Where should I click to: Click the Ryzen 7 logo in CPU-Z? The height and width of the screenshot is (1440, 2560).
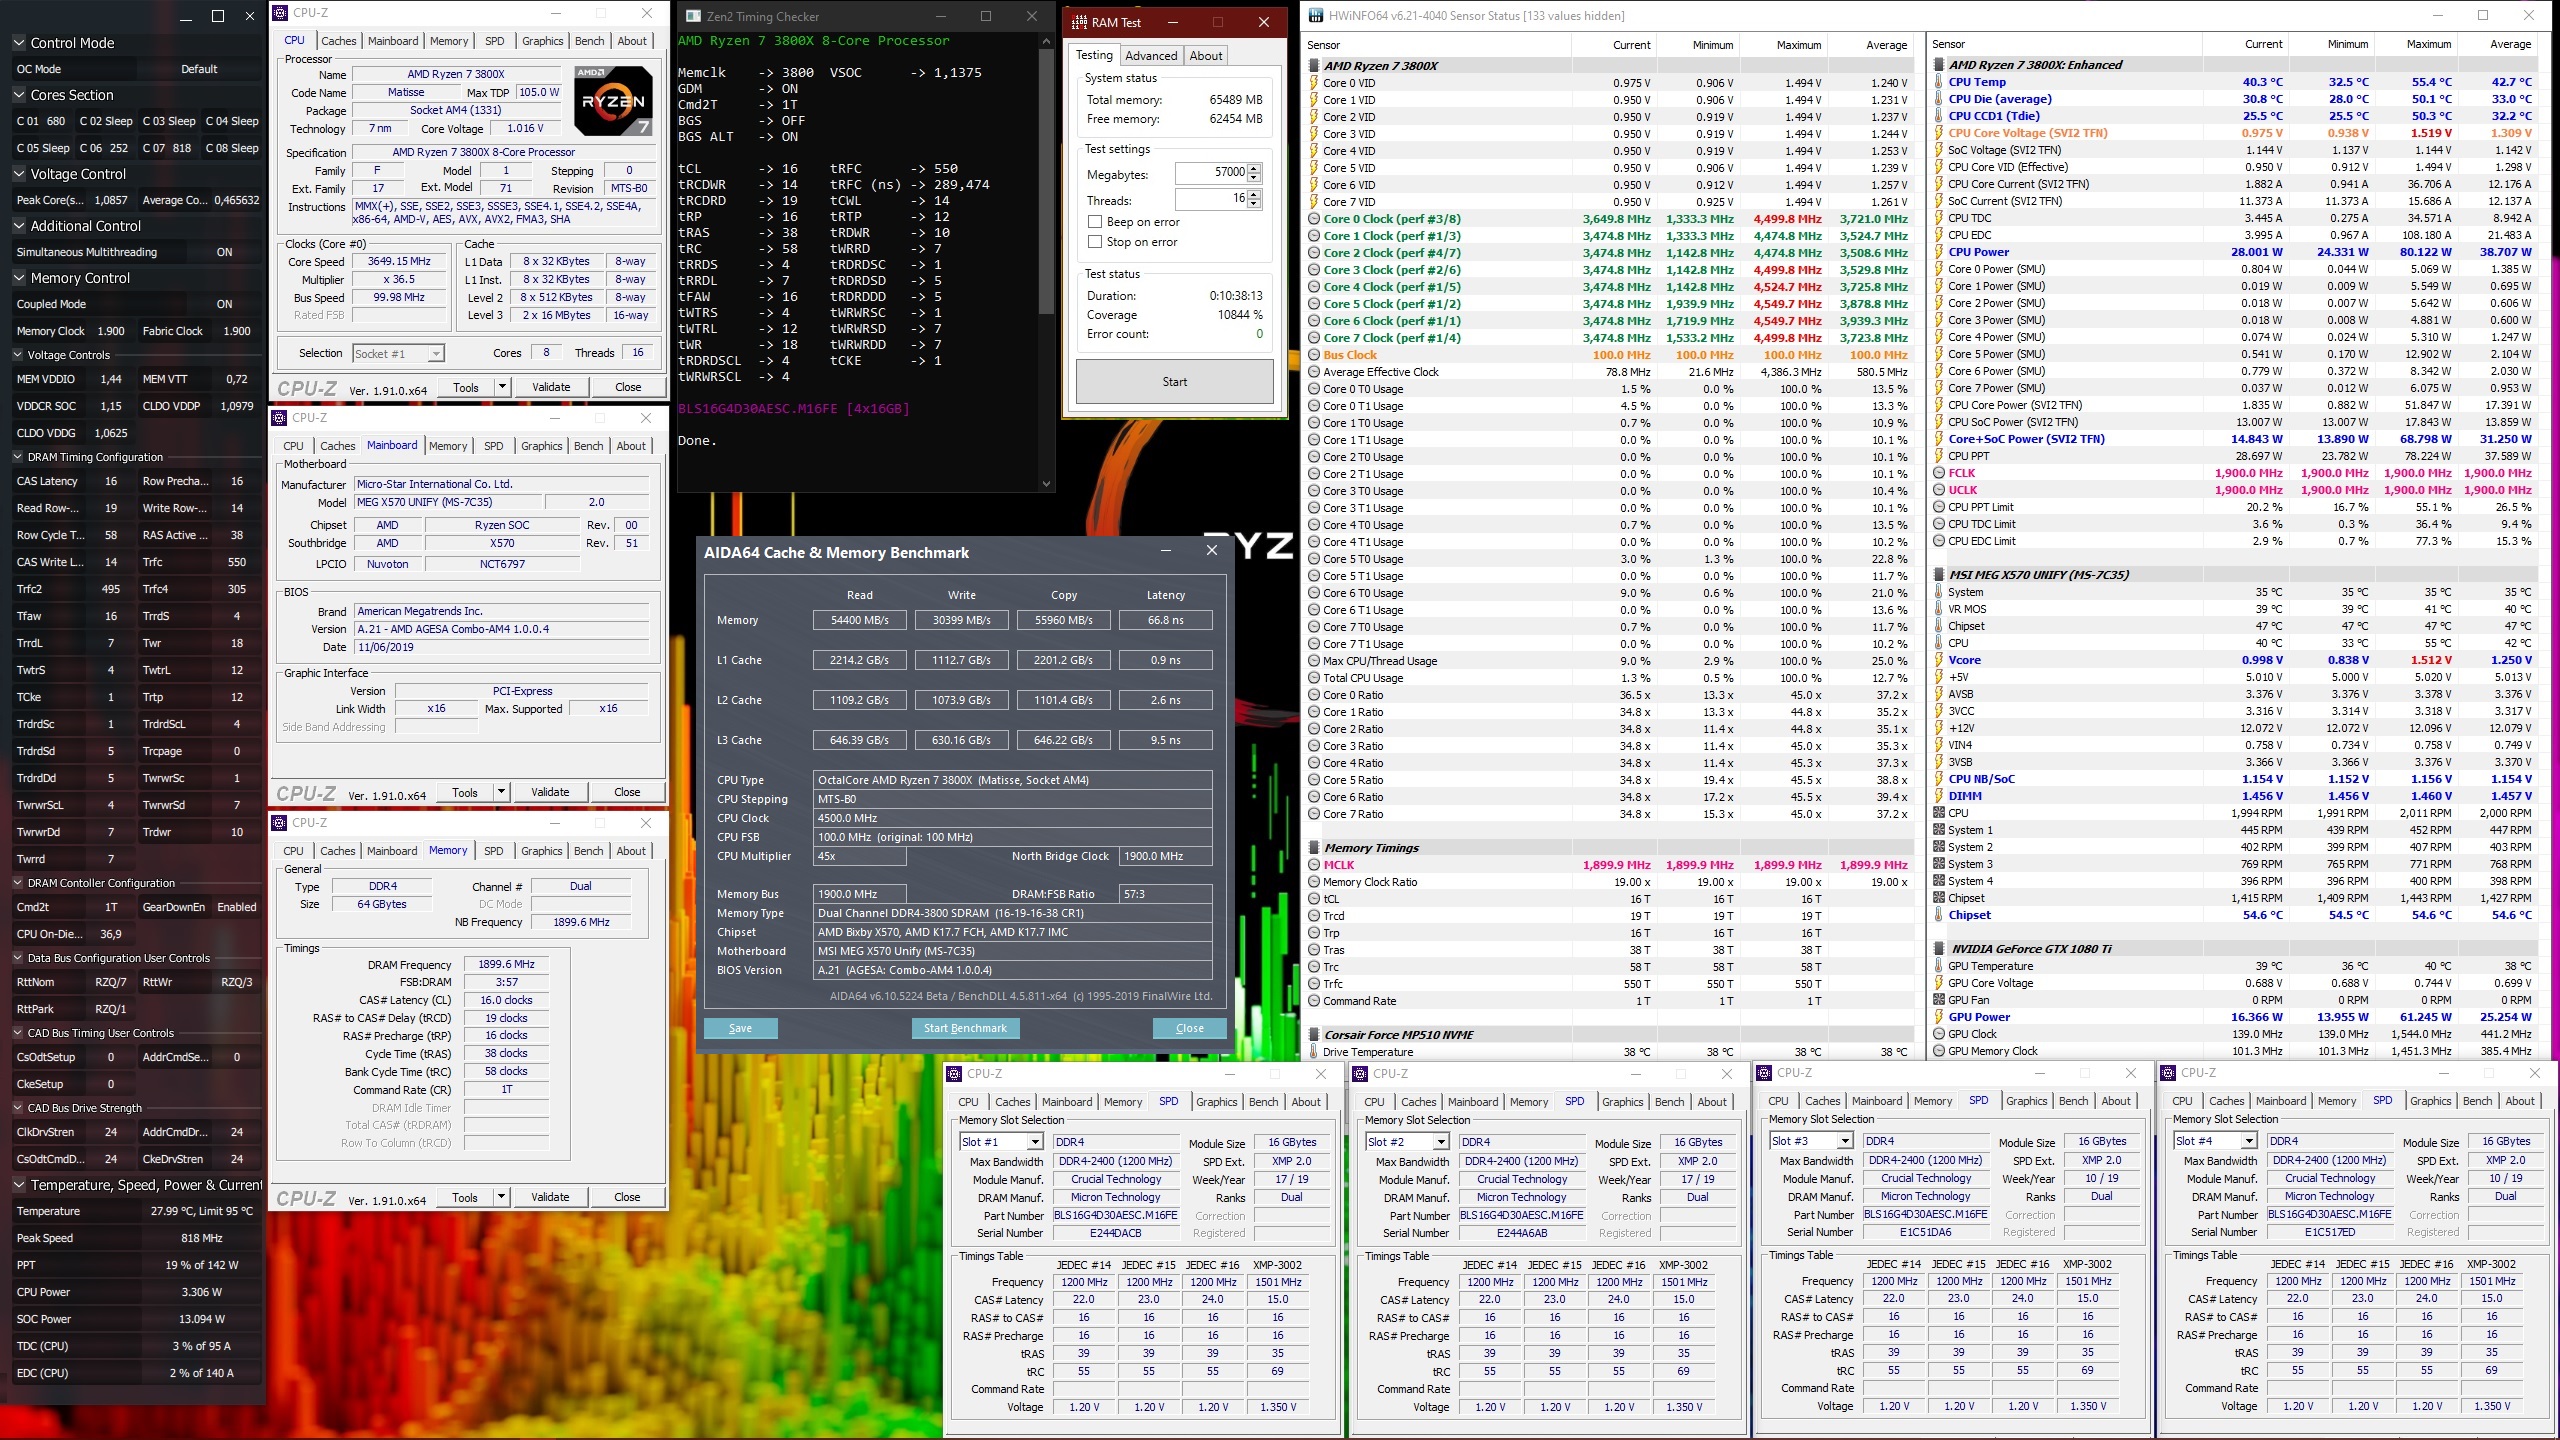coord(613,101)
